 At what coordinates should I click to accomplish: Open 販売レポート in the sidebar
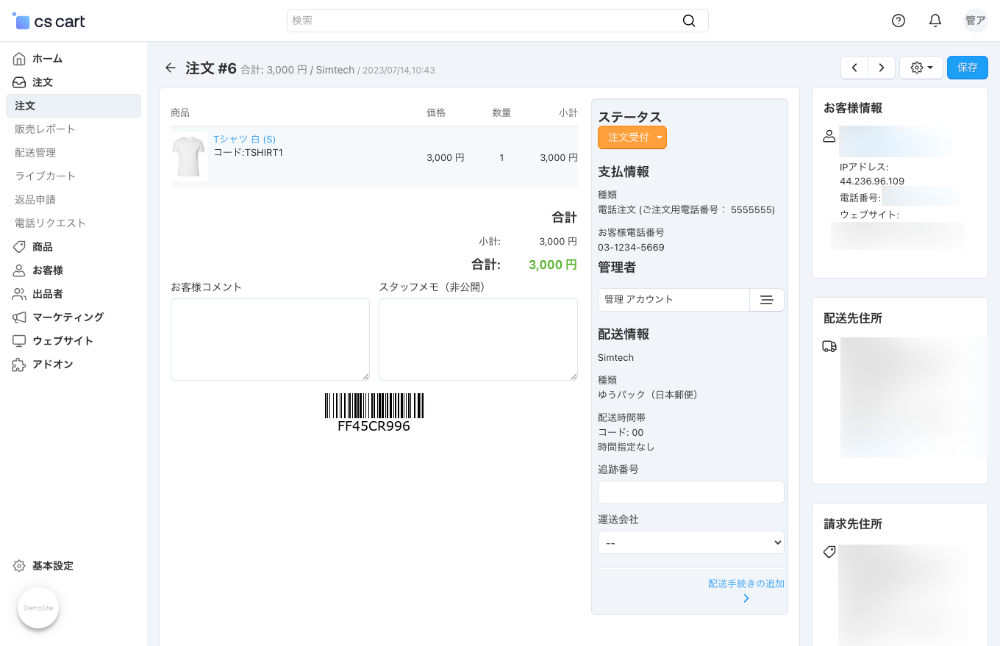(x=45, y=129)
